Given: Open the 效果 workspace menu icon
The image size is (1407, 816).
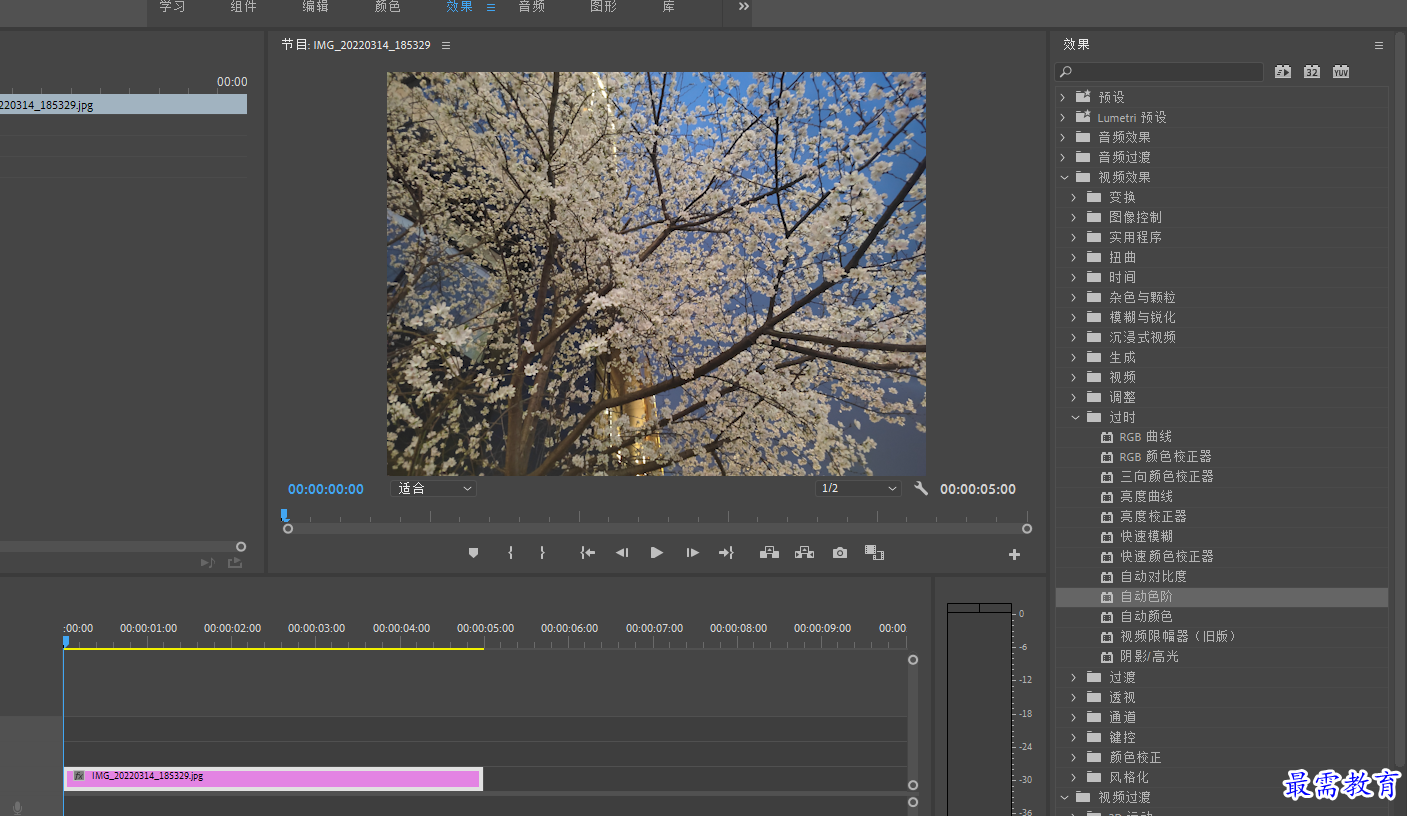Looking at the screenshot, I should tap(491, 7).
